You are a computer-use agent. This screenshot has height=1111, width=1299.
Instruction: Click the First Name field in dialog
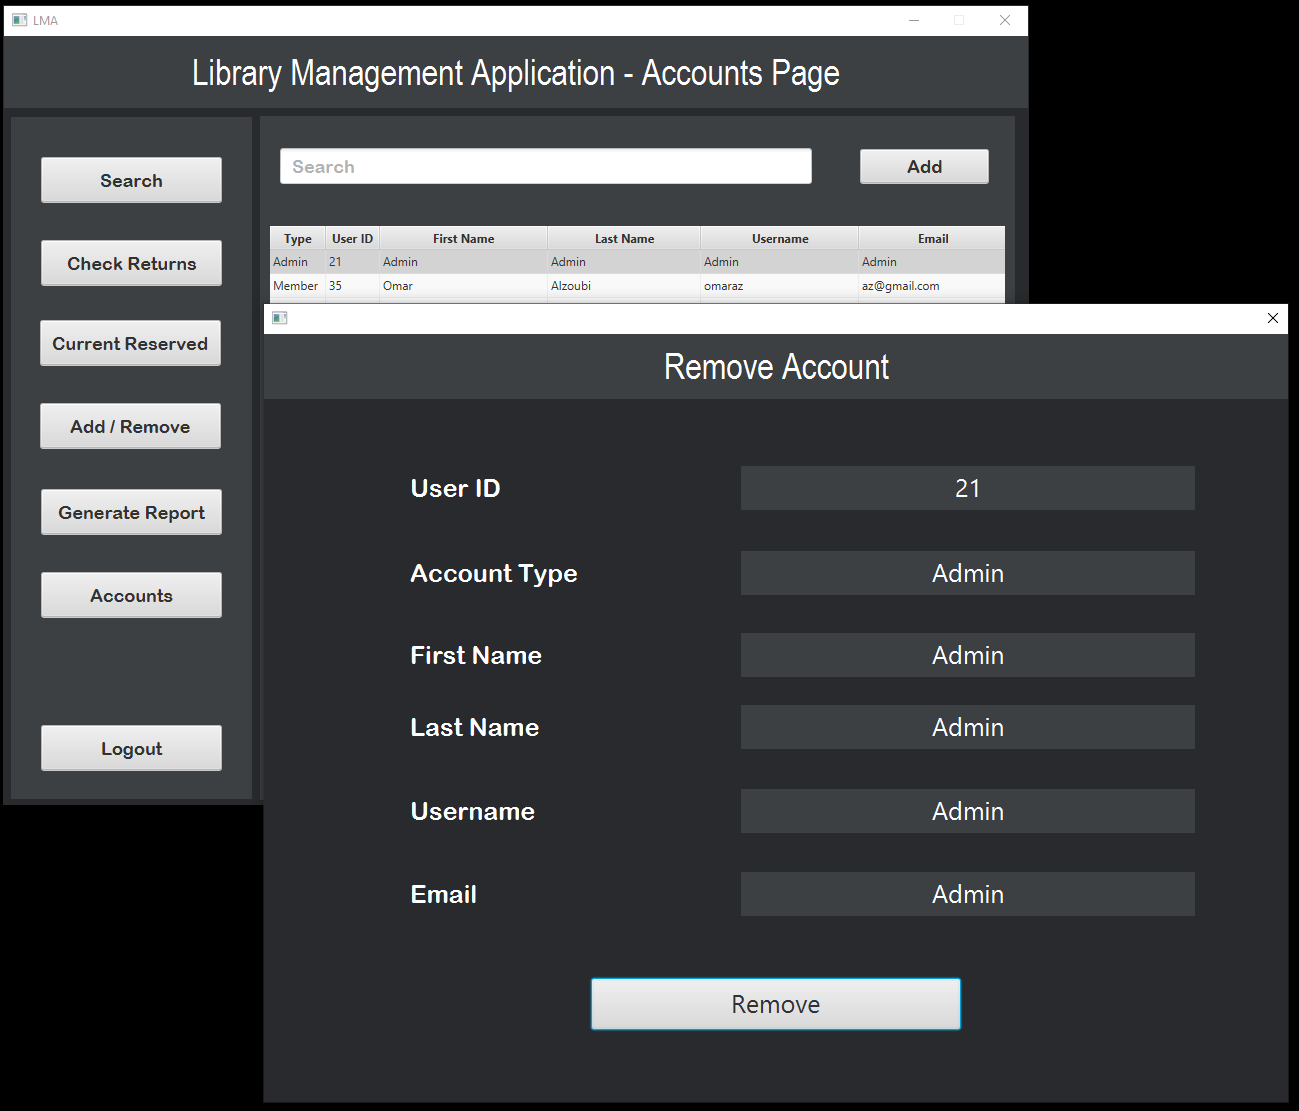[967, 655]
